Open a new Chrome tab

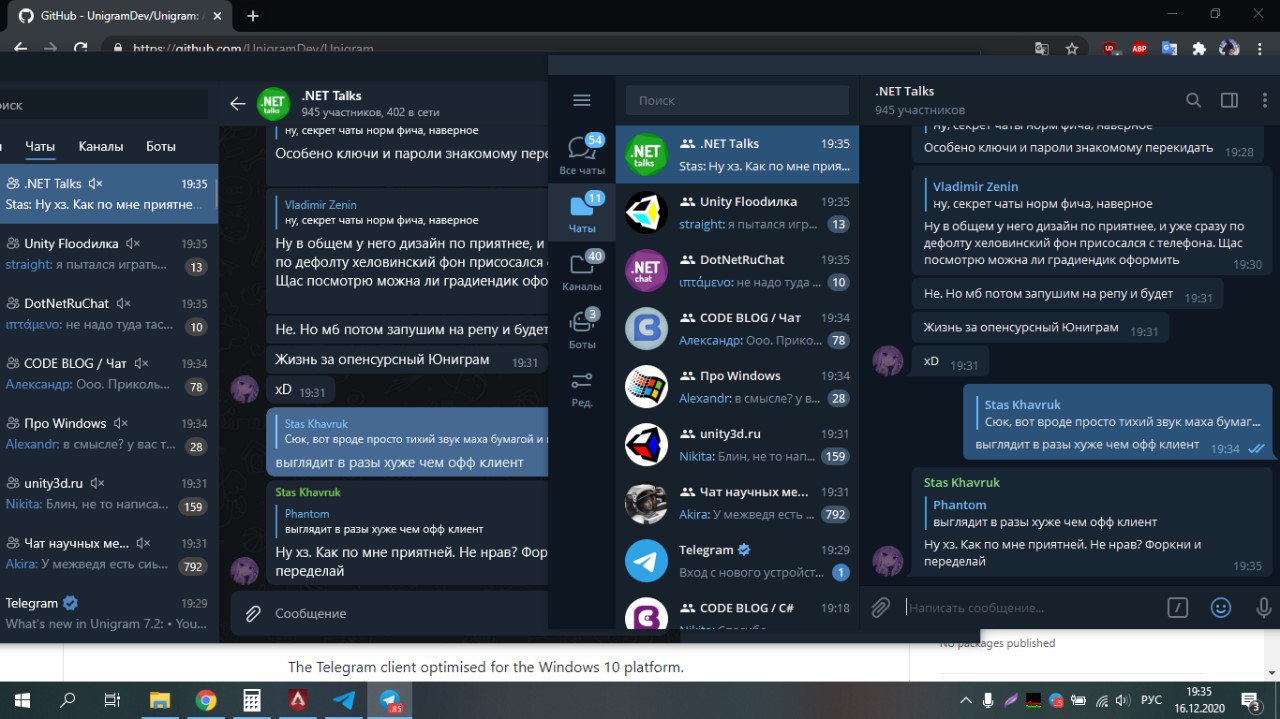click(253, 16)
